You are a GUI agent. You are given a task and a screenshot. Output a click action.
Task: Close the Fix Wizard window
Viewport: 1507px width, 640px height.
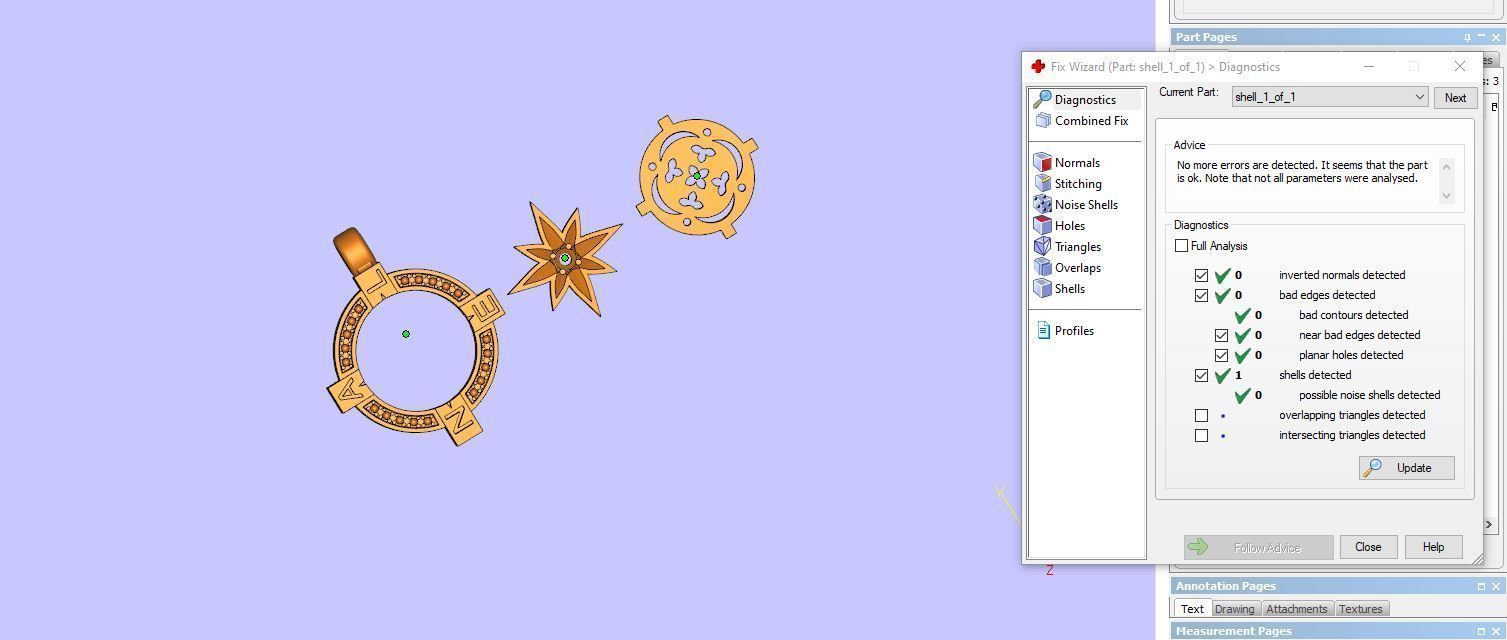pyautogui.click(x=1459, y=66)
